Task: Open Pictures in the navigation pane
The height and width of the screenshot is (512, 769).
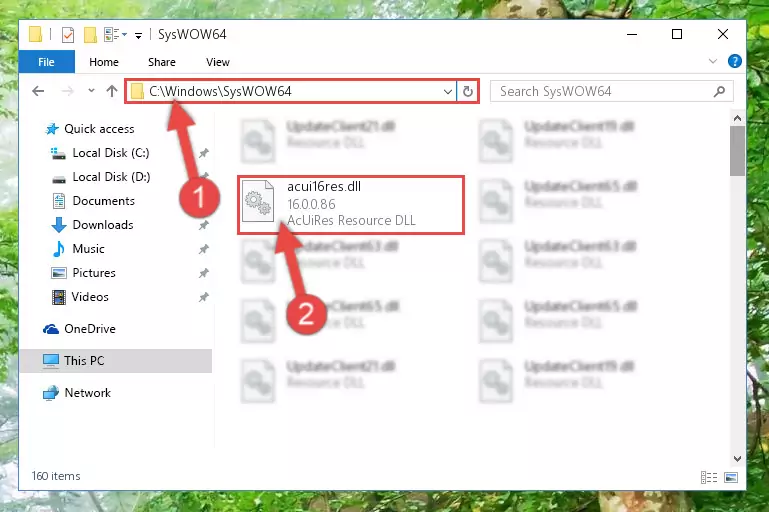Action: (94, 273)
